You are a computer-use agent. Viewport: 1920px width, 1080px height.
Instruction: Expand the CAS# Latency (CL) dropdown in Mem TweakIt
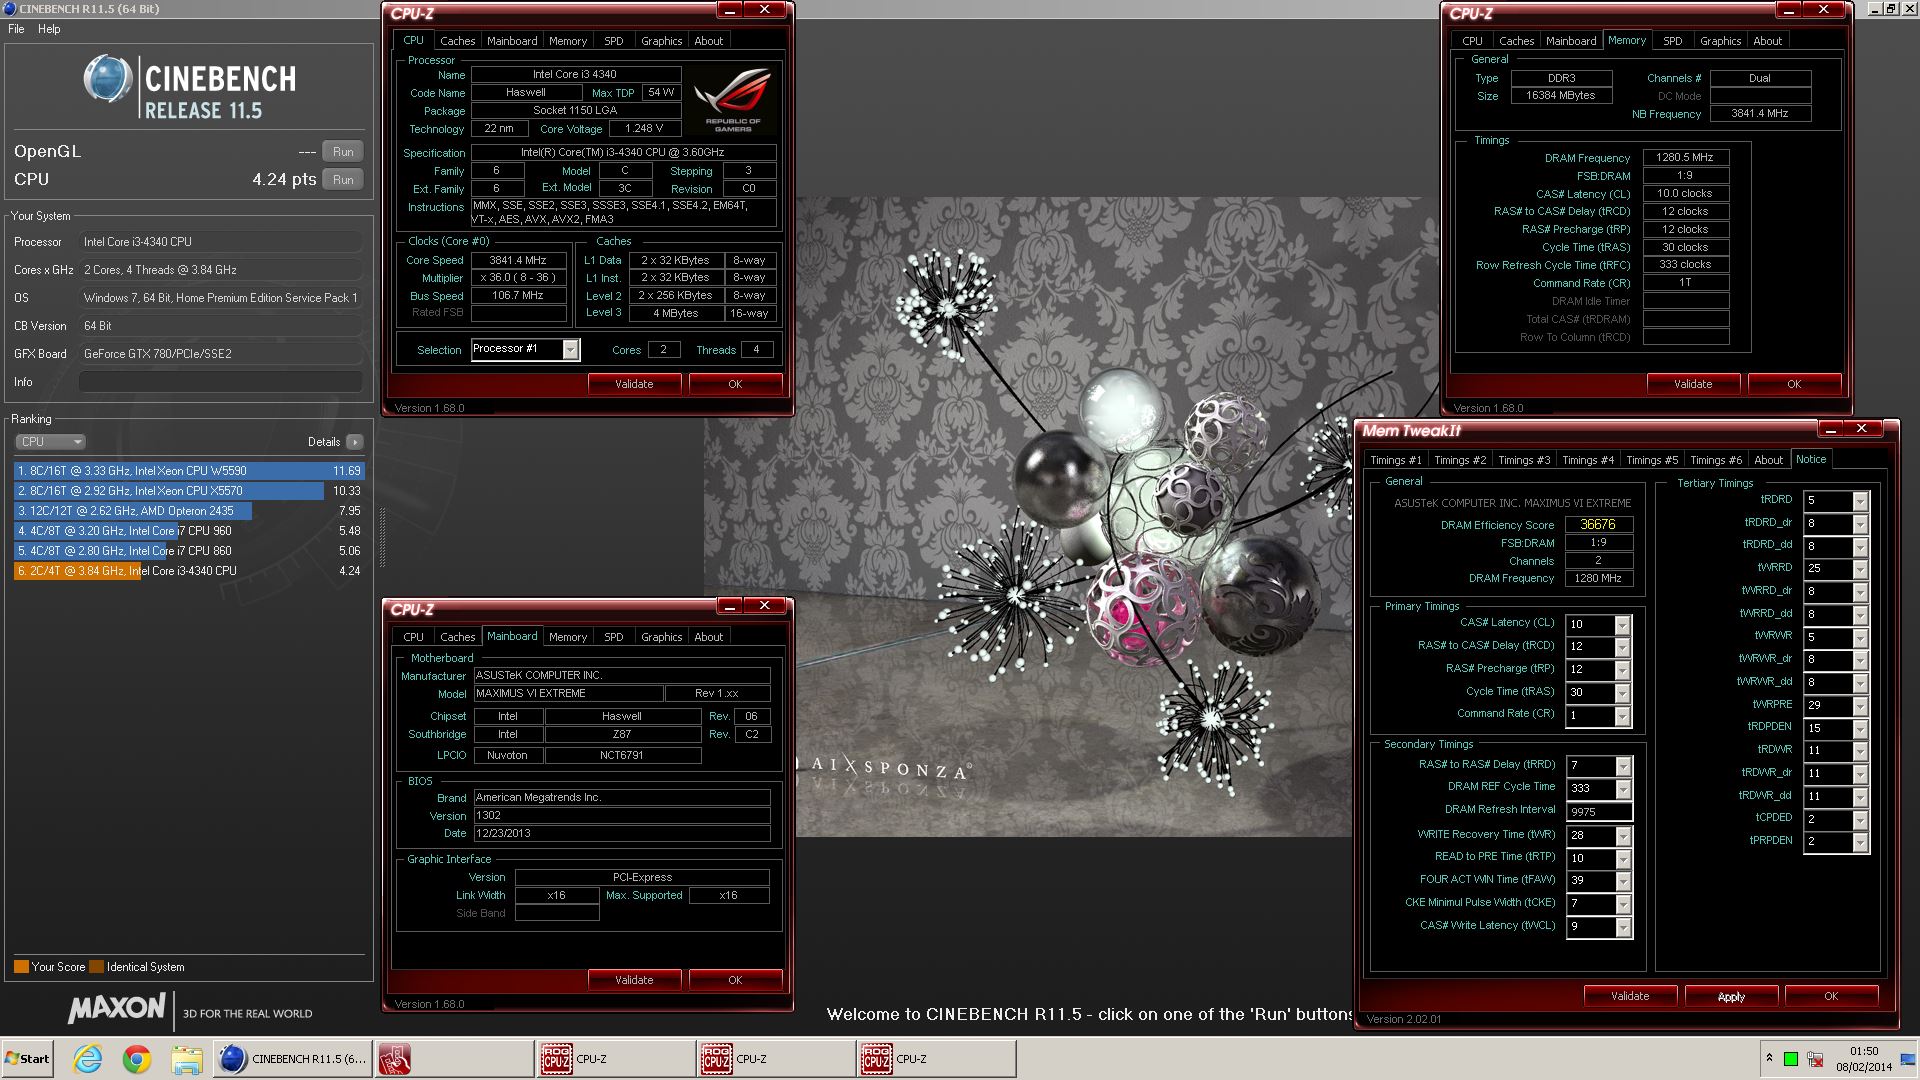[x=1623, y=624]
